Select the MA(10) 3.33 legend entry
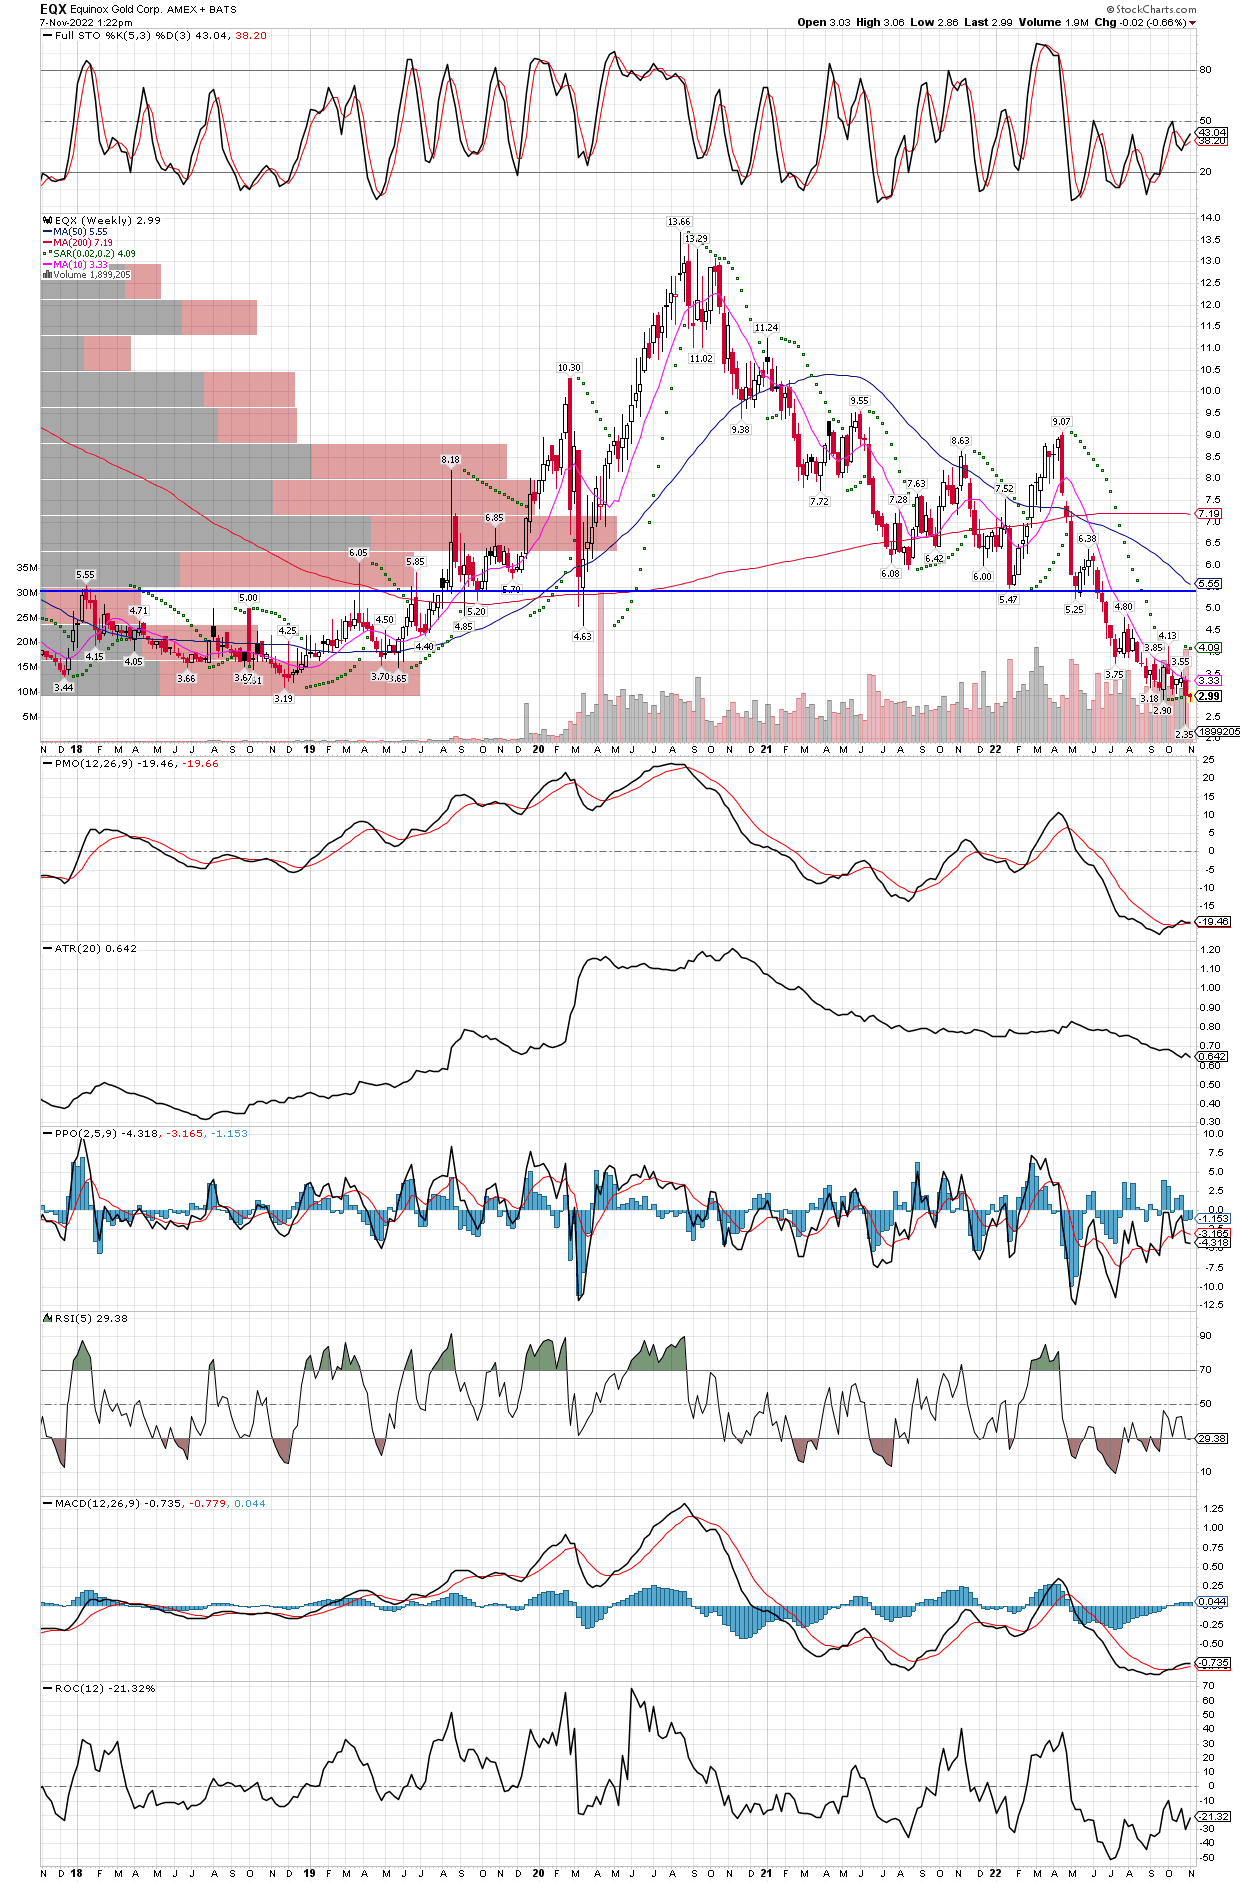 tap(80, 265)
